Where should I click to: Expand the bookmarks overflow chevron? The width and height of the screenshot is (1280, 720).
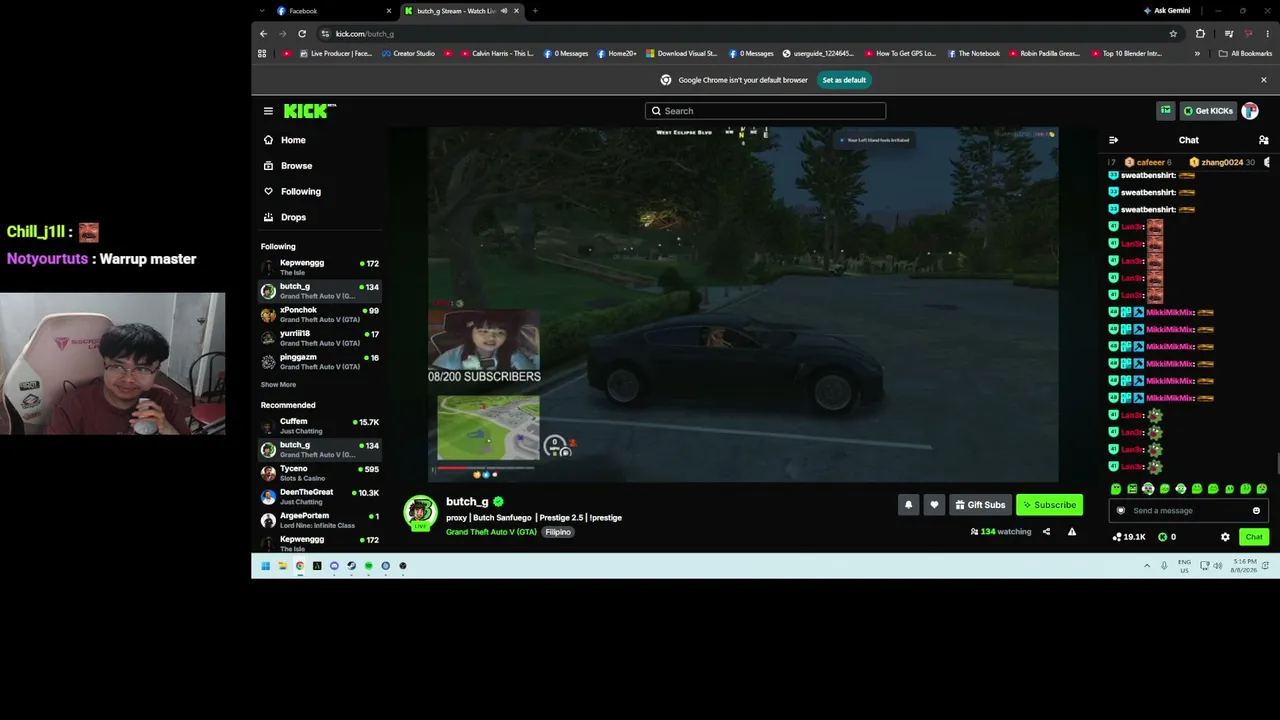tap(1197, 54)
